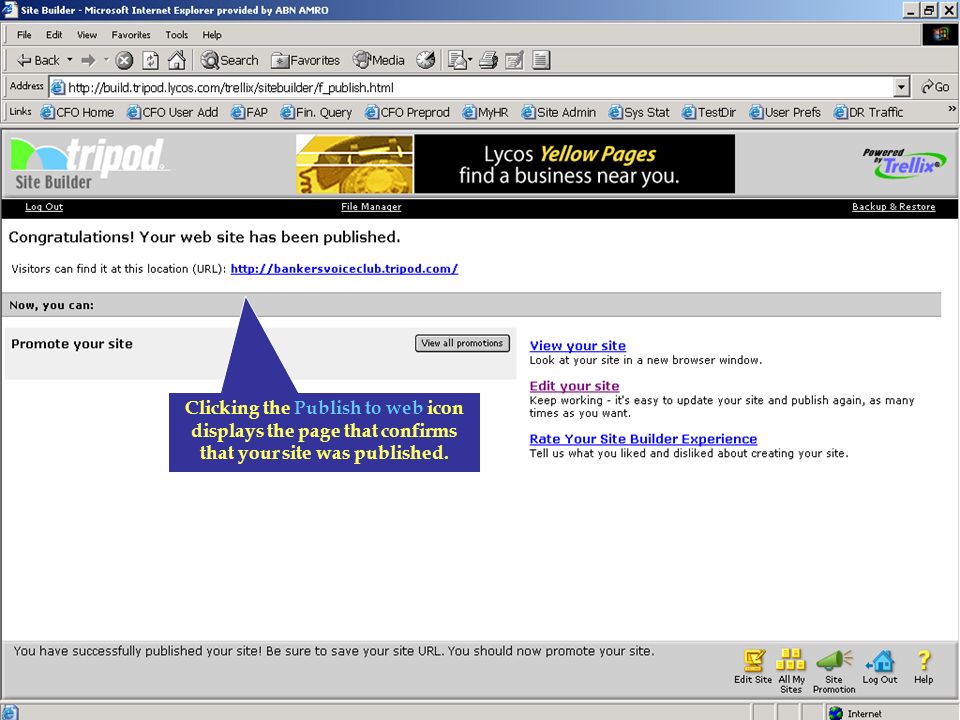The image size is (960, 720).
Task: Click the Edit your site link
Action: (574, 386)
